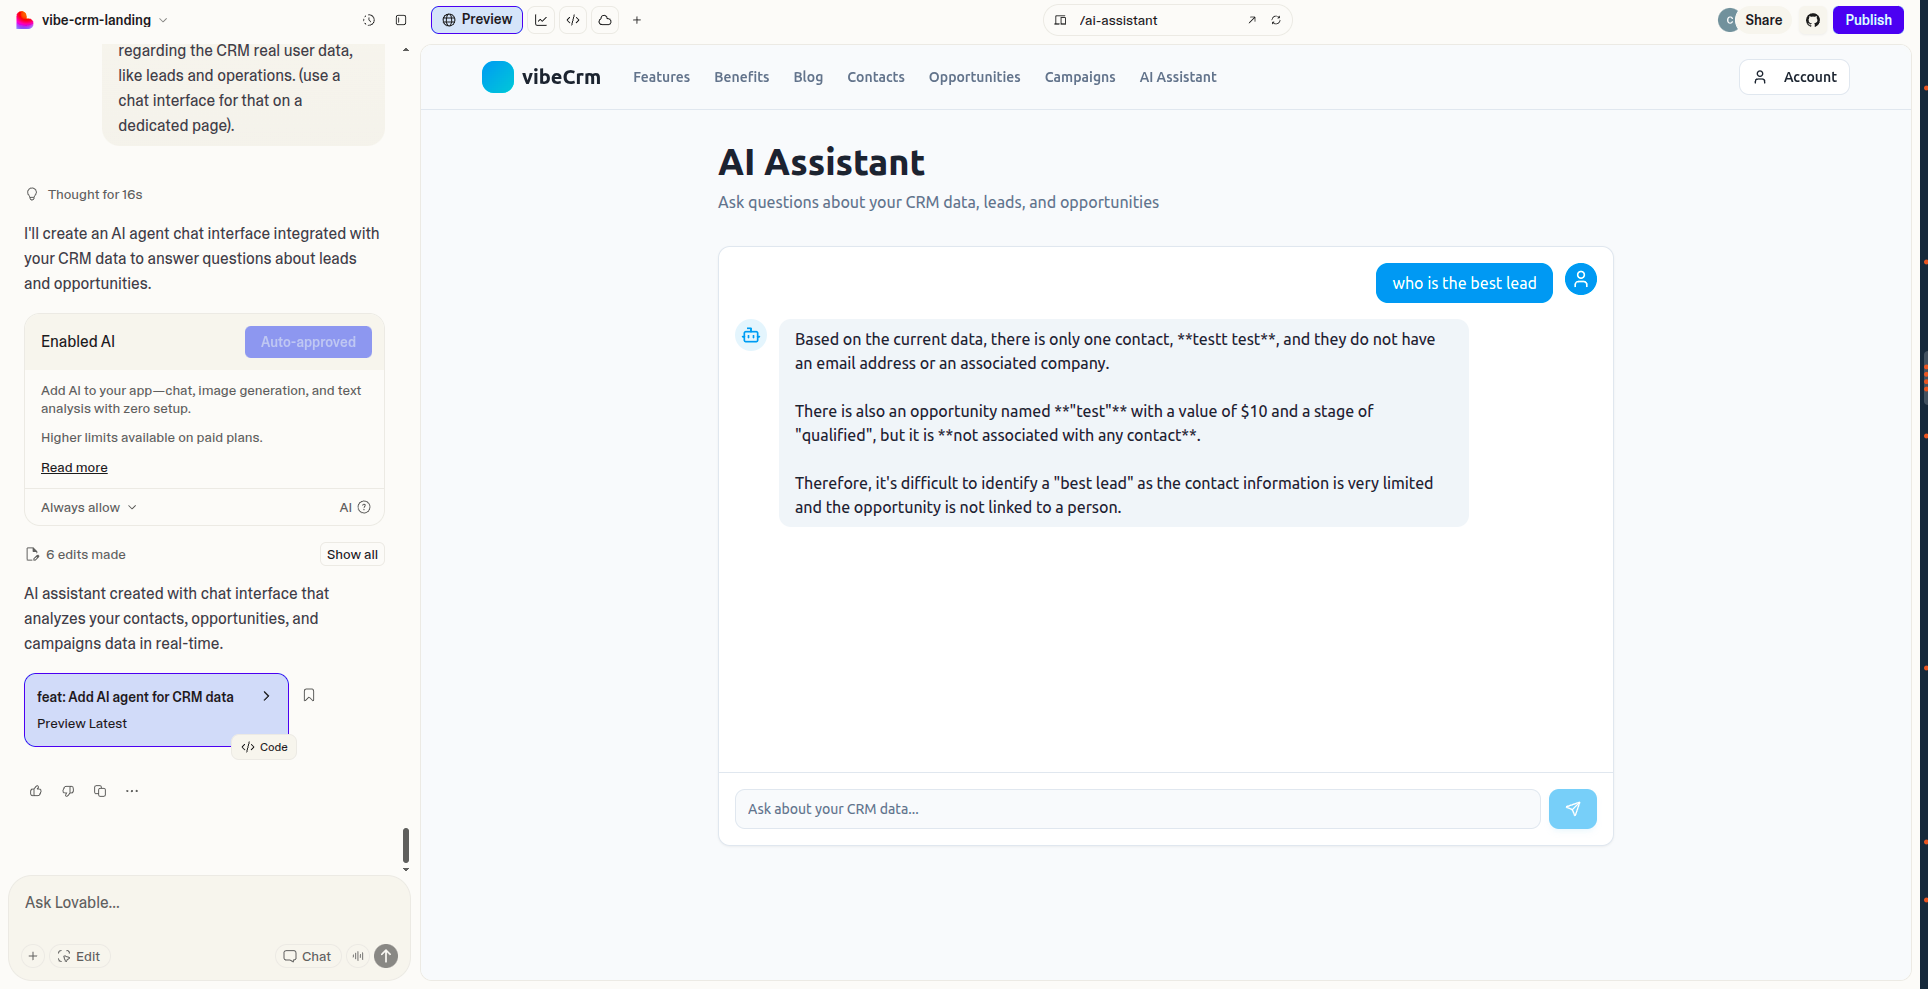Refresh the preview page

[1276, 20]
